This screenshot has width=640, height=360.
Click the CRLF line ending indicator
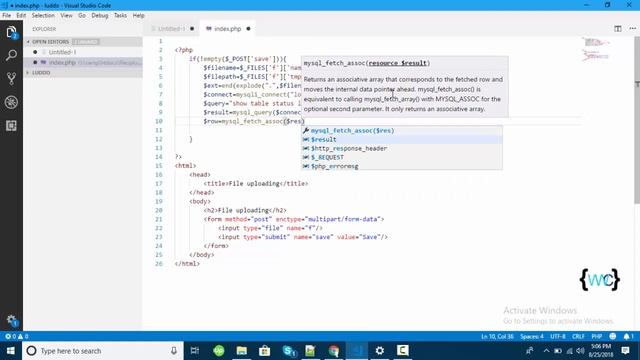point(578,336)
